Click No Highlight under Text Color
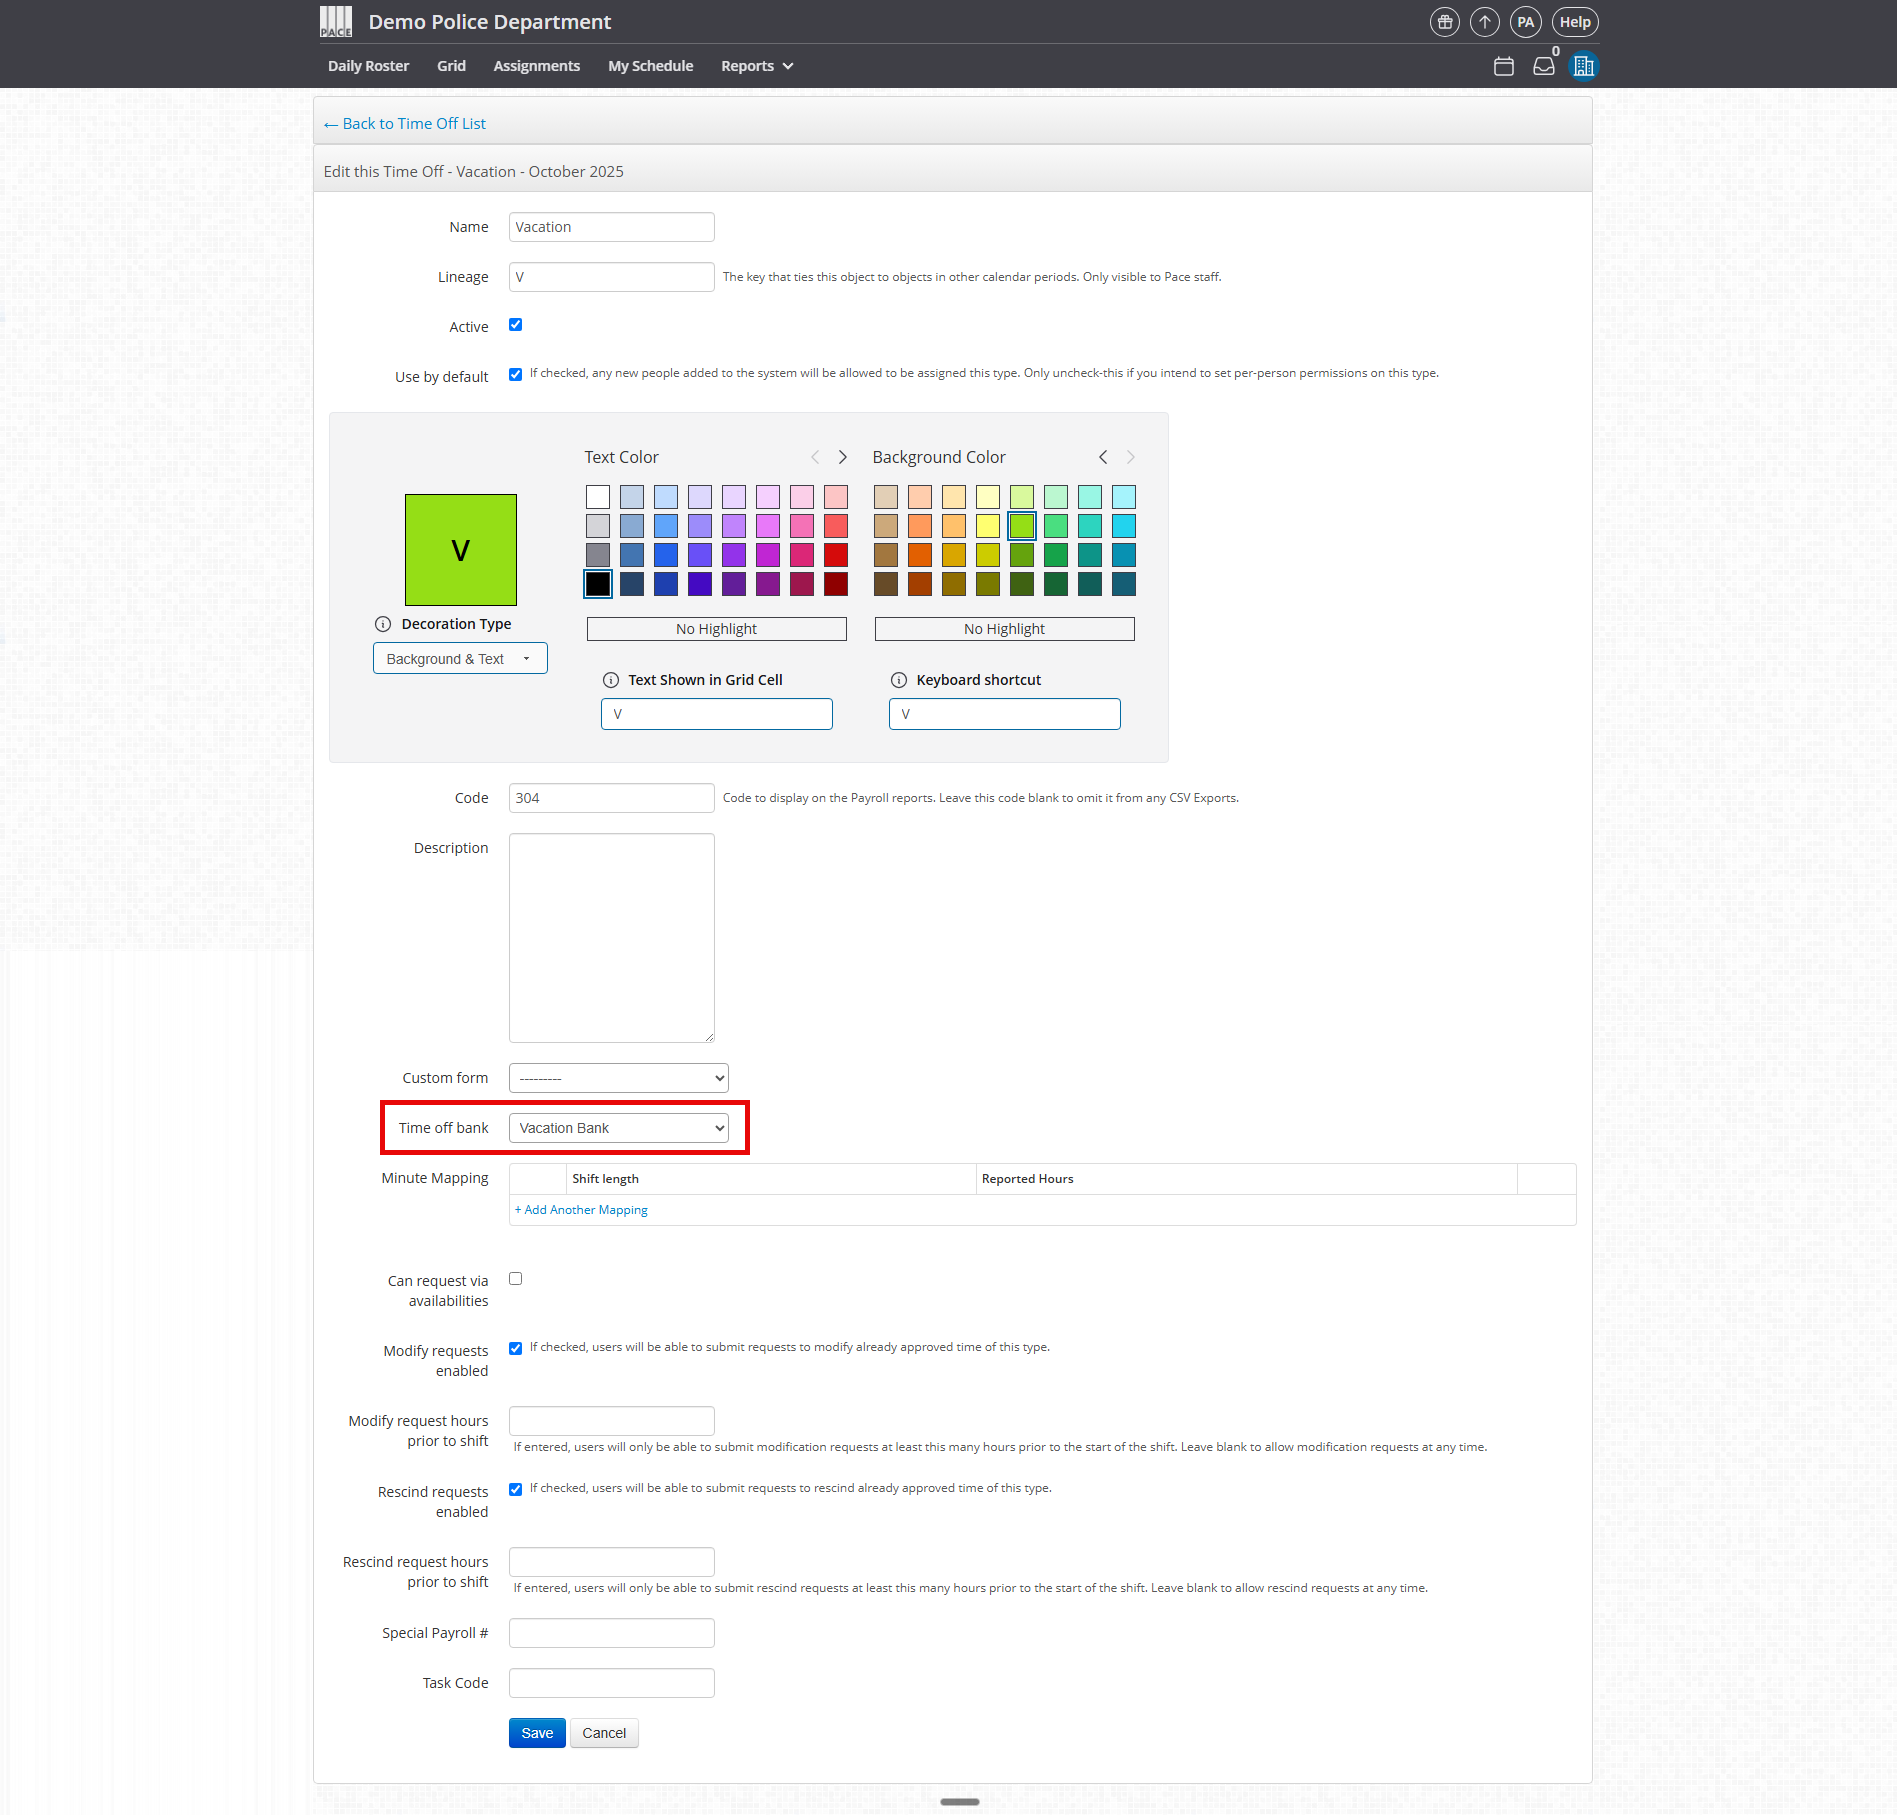1897x1815 pixels. 717,629
